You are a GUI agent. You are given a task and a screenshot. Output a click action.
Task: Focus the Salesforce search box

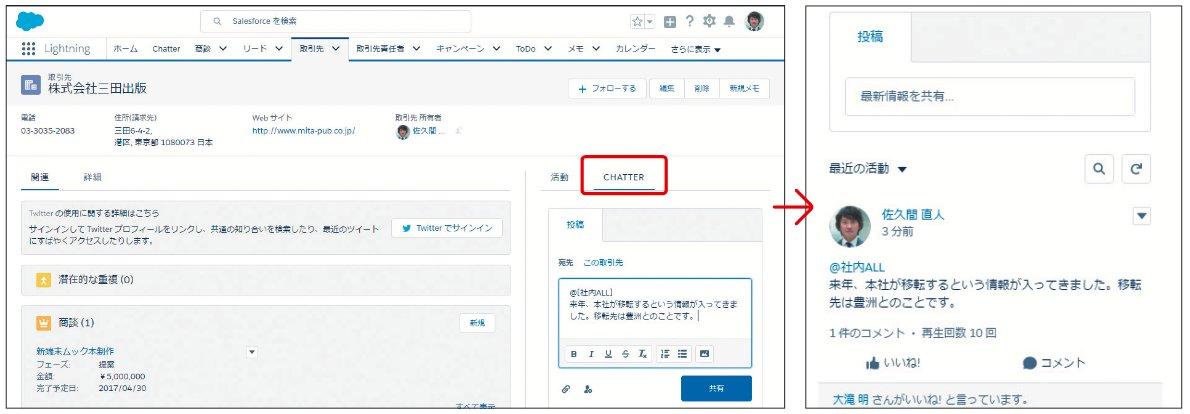coord(335,21)
